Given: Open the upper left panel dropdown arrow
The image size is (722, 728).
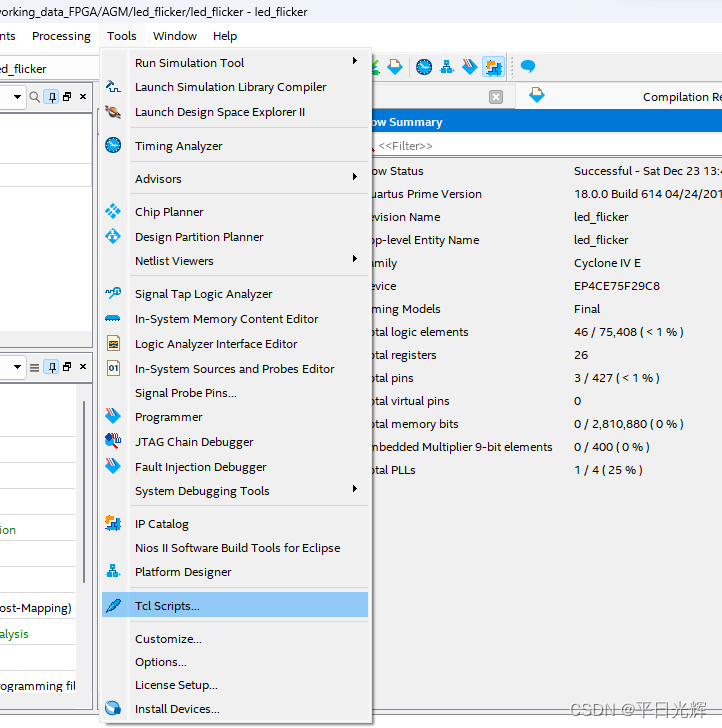Looking at the screenshot, I should coord(17,97).
